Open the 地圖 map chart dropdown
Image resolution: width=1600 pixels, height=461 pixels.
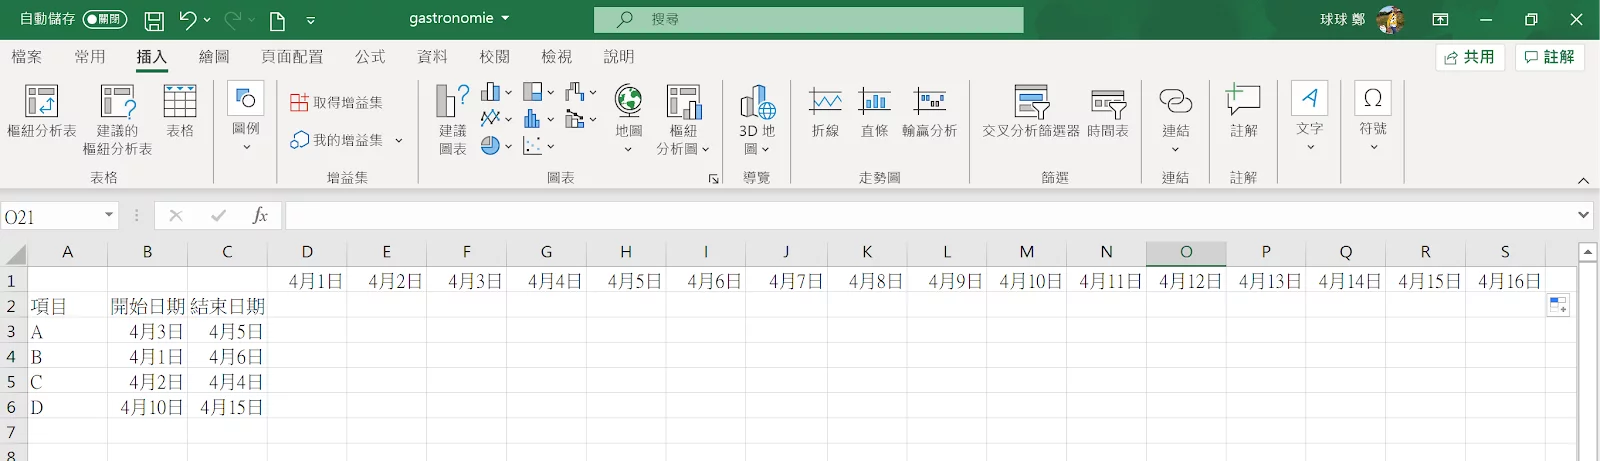click(x=628, y=119)
